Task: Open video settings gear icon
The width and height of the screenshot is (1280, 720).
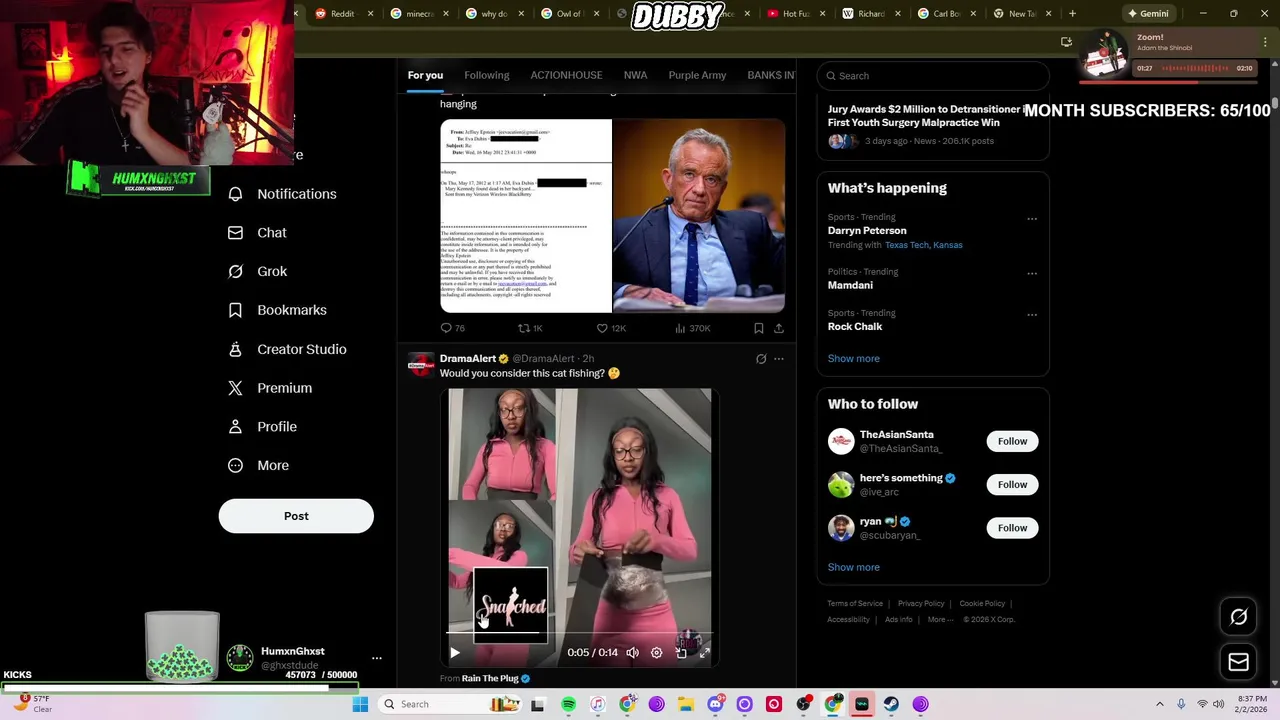Action: pos(656,653)
